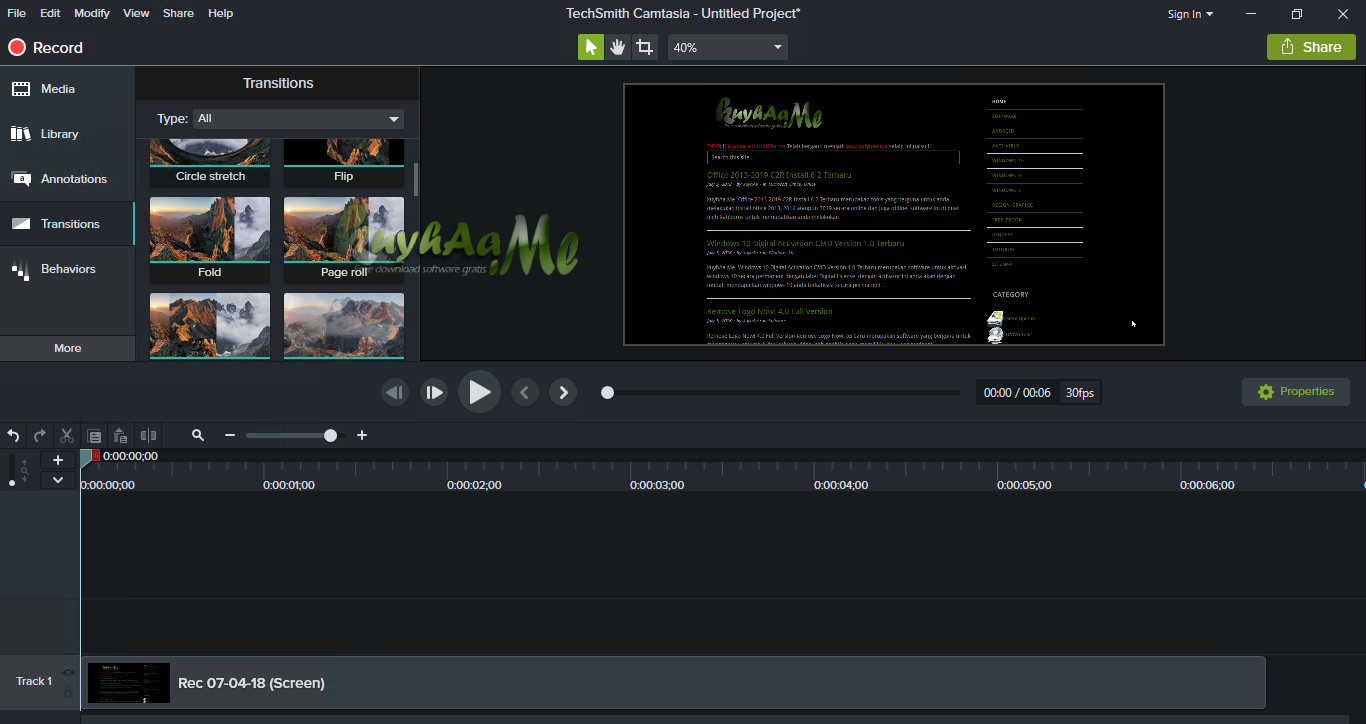The width and height of the screenshot is (1366, 724).
Task: Switch to the Media tab
Action: tap(67, 89)
